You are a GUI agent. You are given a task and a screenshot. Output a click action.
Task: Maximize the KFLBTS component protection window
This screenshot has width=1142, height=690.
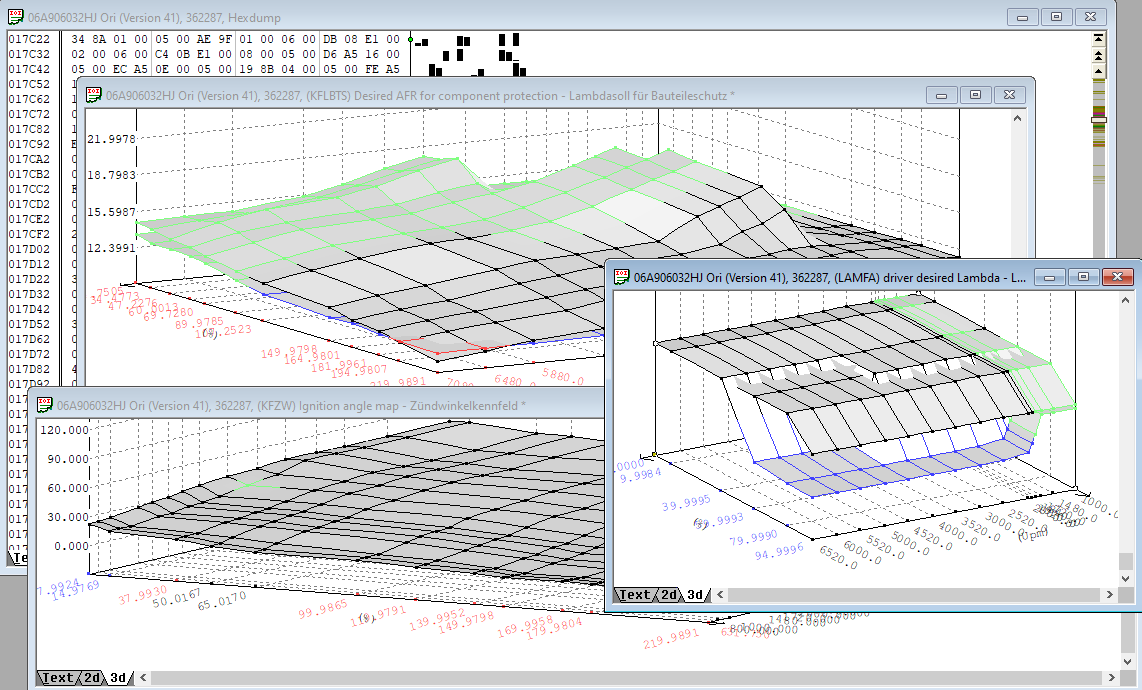click(x=975, y=95)
